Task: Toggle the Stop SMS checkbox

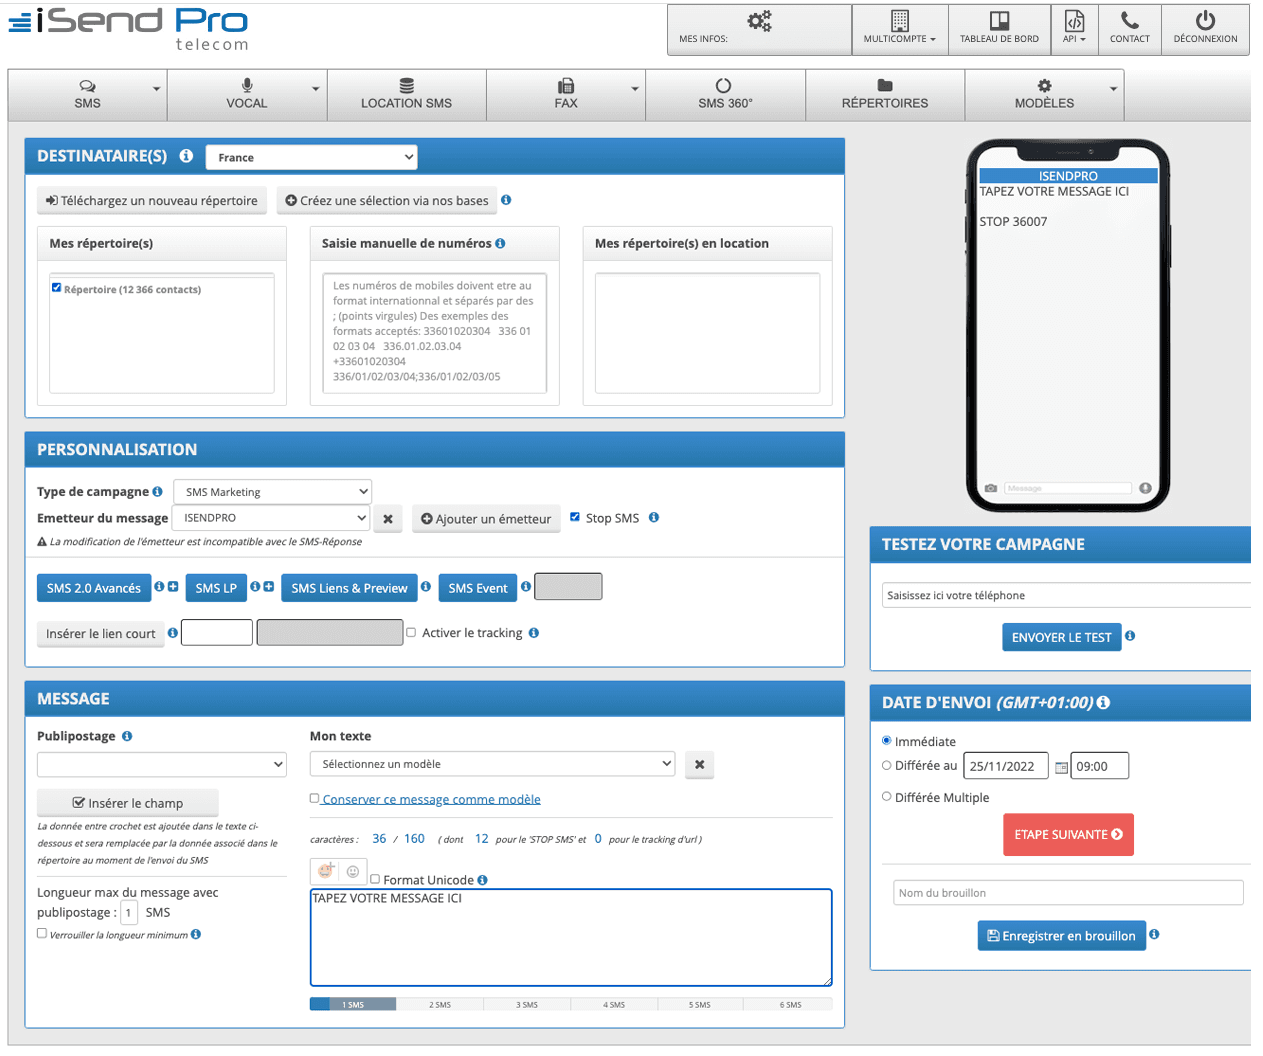Action: (575, 517)
